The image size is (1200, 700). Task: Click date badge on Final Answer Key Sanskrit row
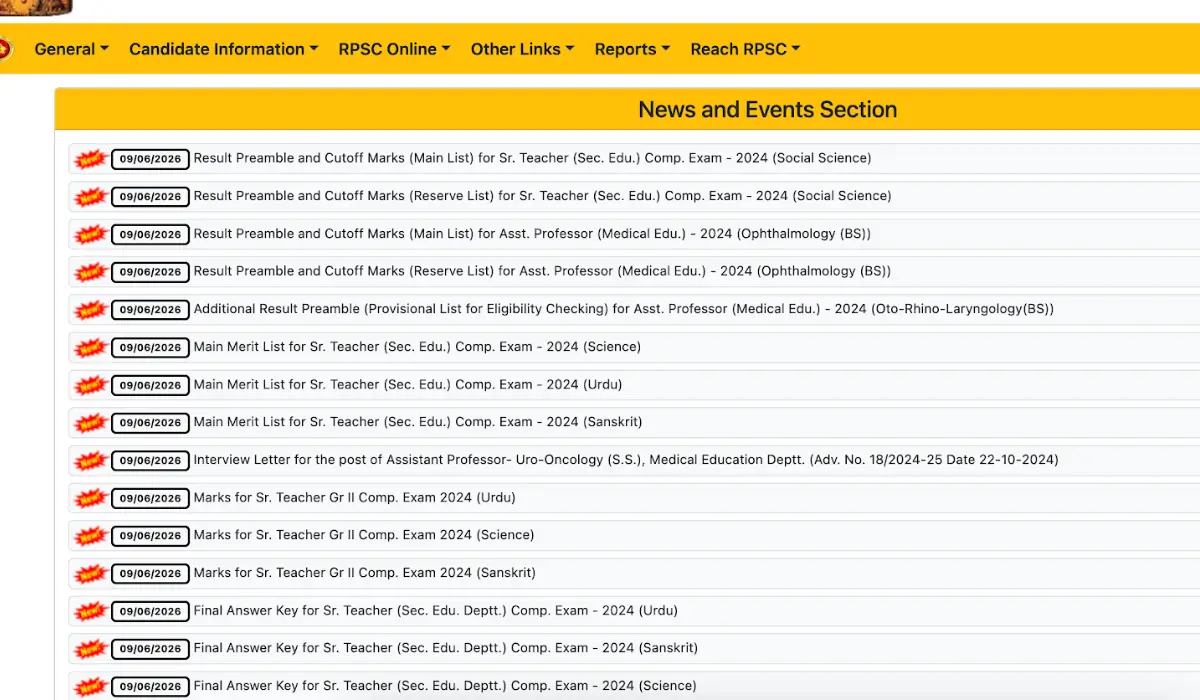tap(150, 649)
